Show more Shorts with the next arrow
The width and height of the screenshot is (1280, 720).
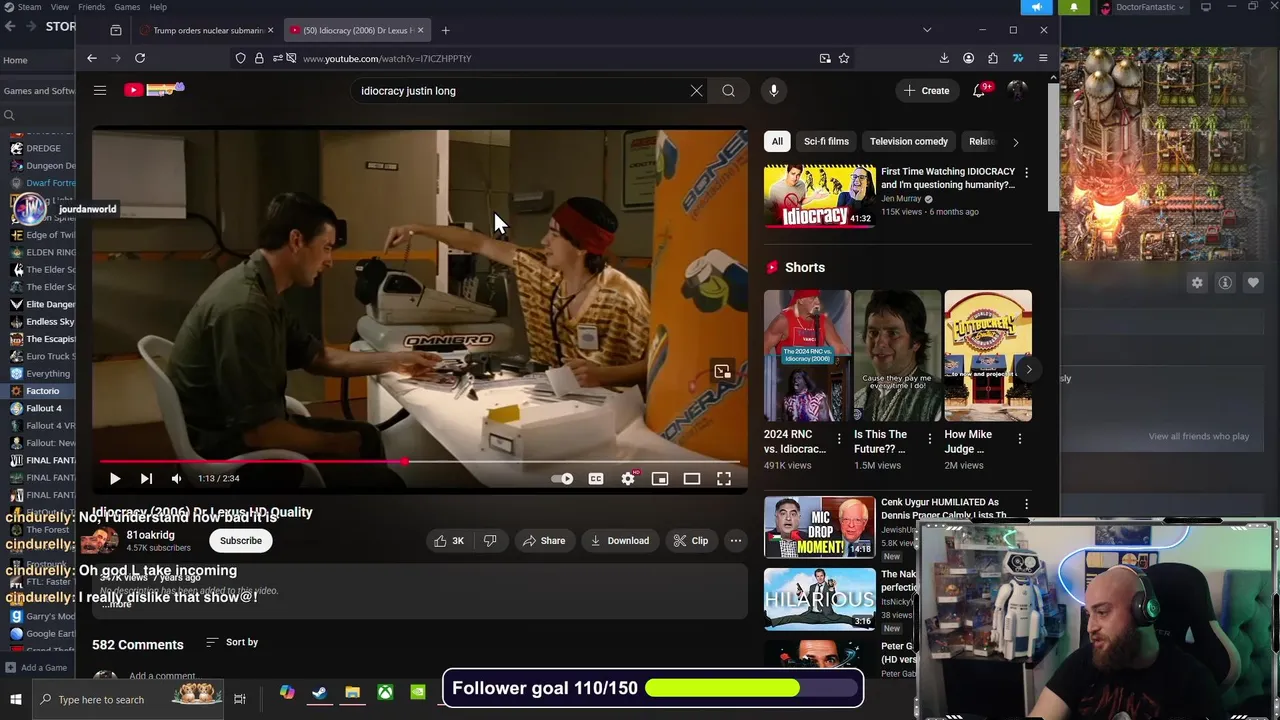point(1028,369)
